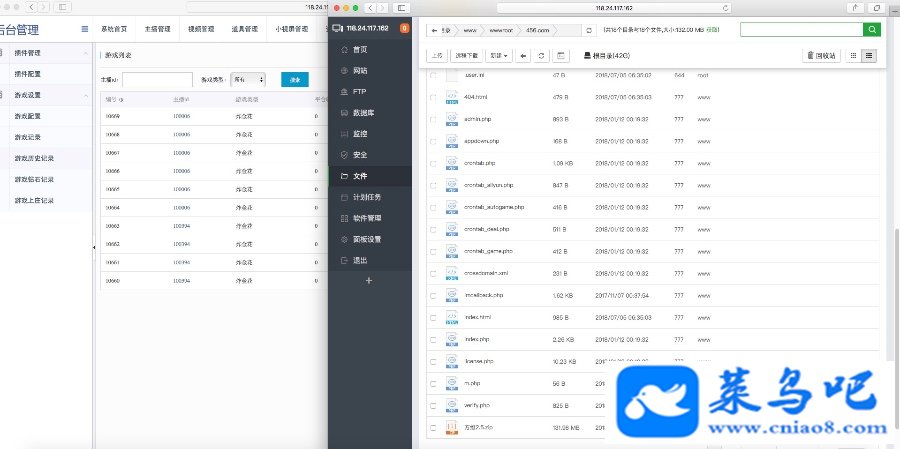Switch file manager to list view
The height and width of the screenshot is (449, 900).
(x=868, y=56)
